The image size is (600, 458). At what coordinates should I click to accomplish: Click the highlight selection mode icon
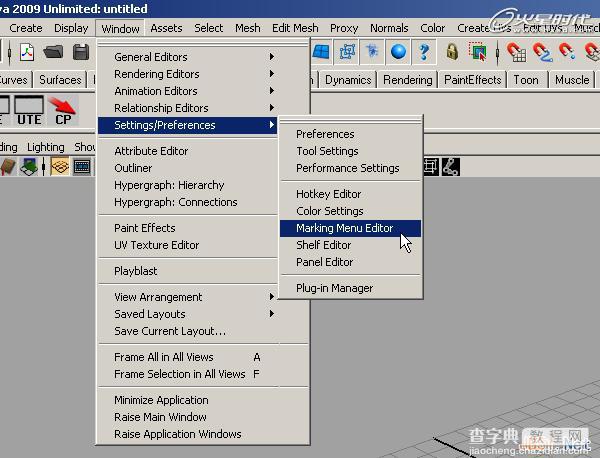point(478,52)
